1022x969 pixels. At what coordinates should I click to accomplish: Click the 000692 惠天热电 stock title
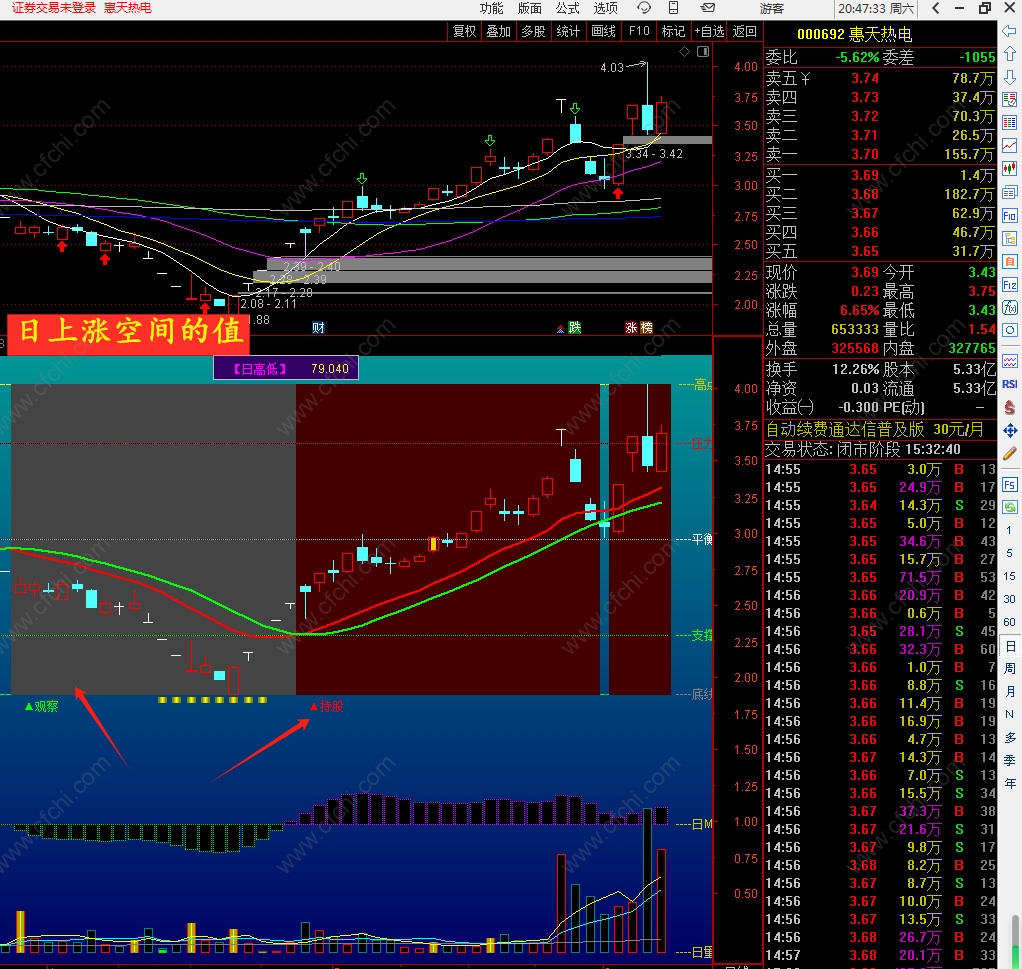click(x=854, y=34)
